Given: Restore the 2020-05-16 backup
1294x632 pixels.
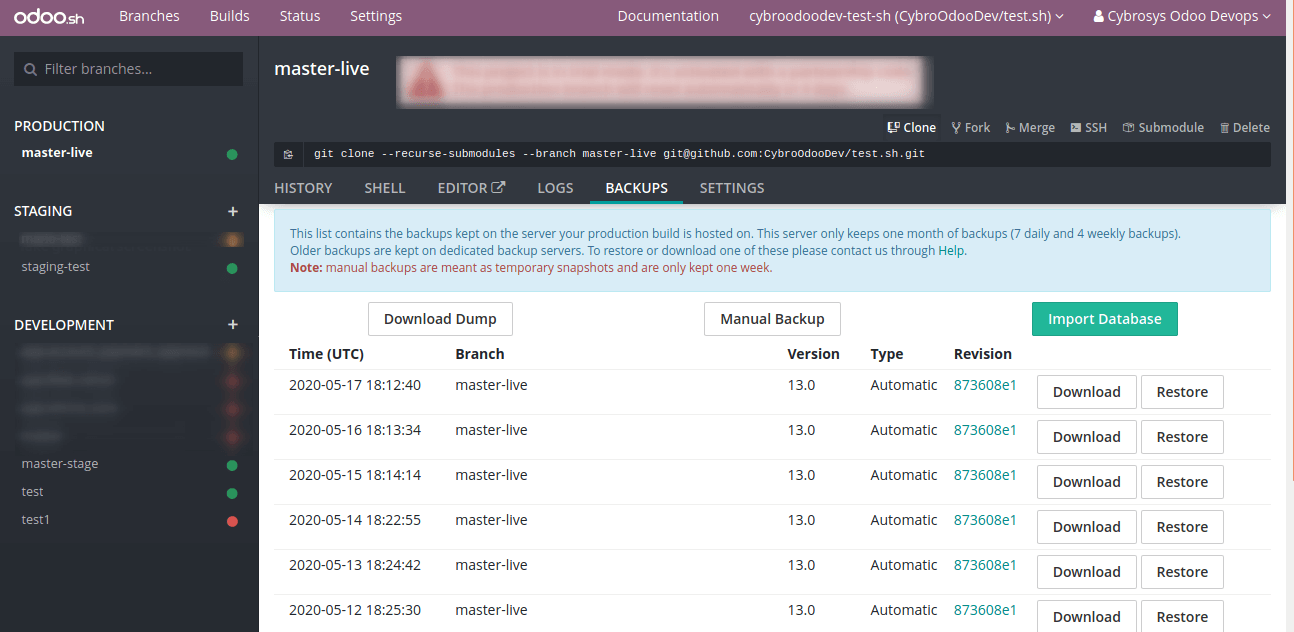Looking at the screenshot, I should tap(1182, 437).
